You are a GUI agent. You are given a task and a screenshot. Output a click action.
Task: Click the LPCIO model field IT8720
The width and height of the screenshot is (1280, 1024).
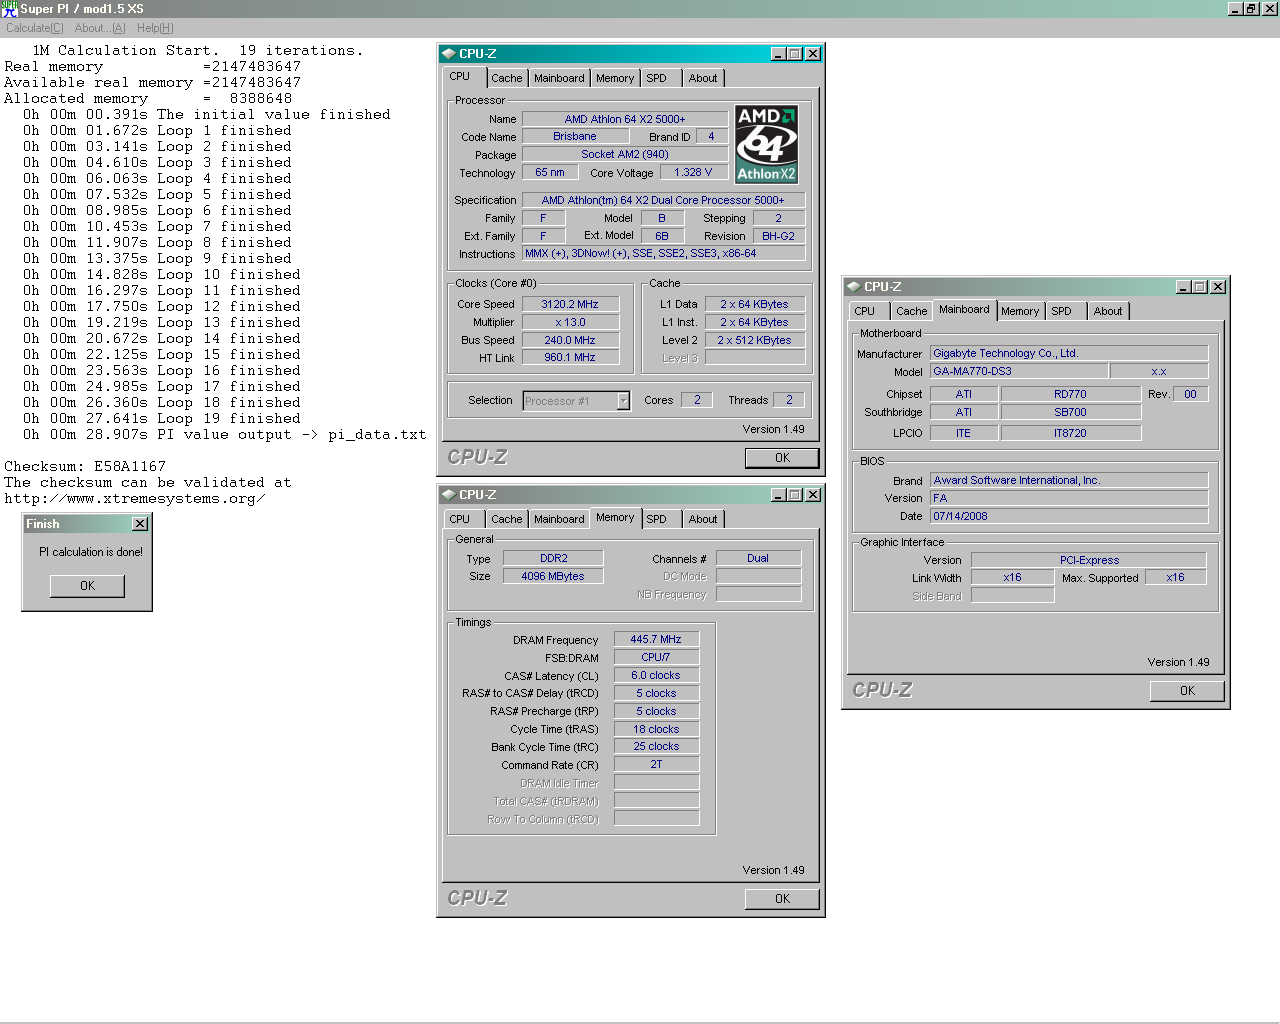point(1070,434)
